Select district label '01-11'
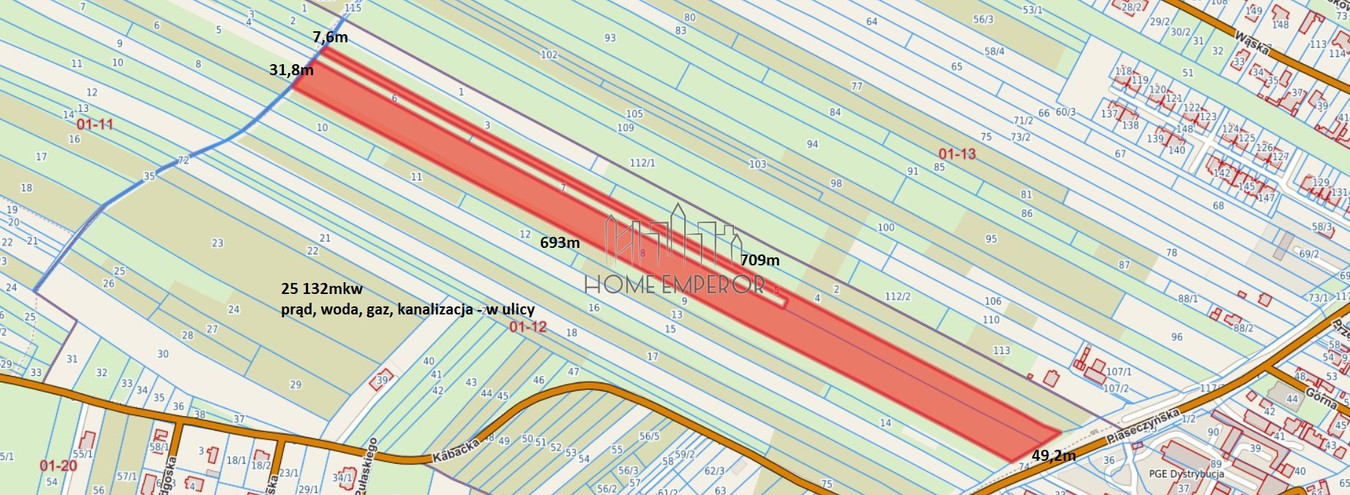The image size is (1350, 495). click(x=96, y=124)
